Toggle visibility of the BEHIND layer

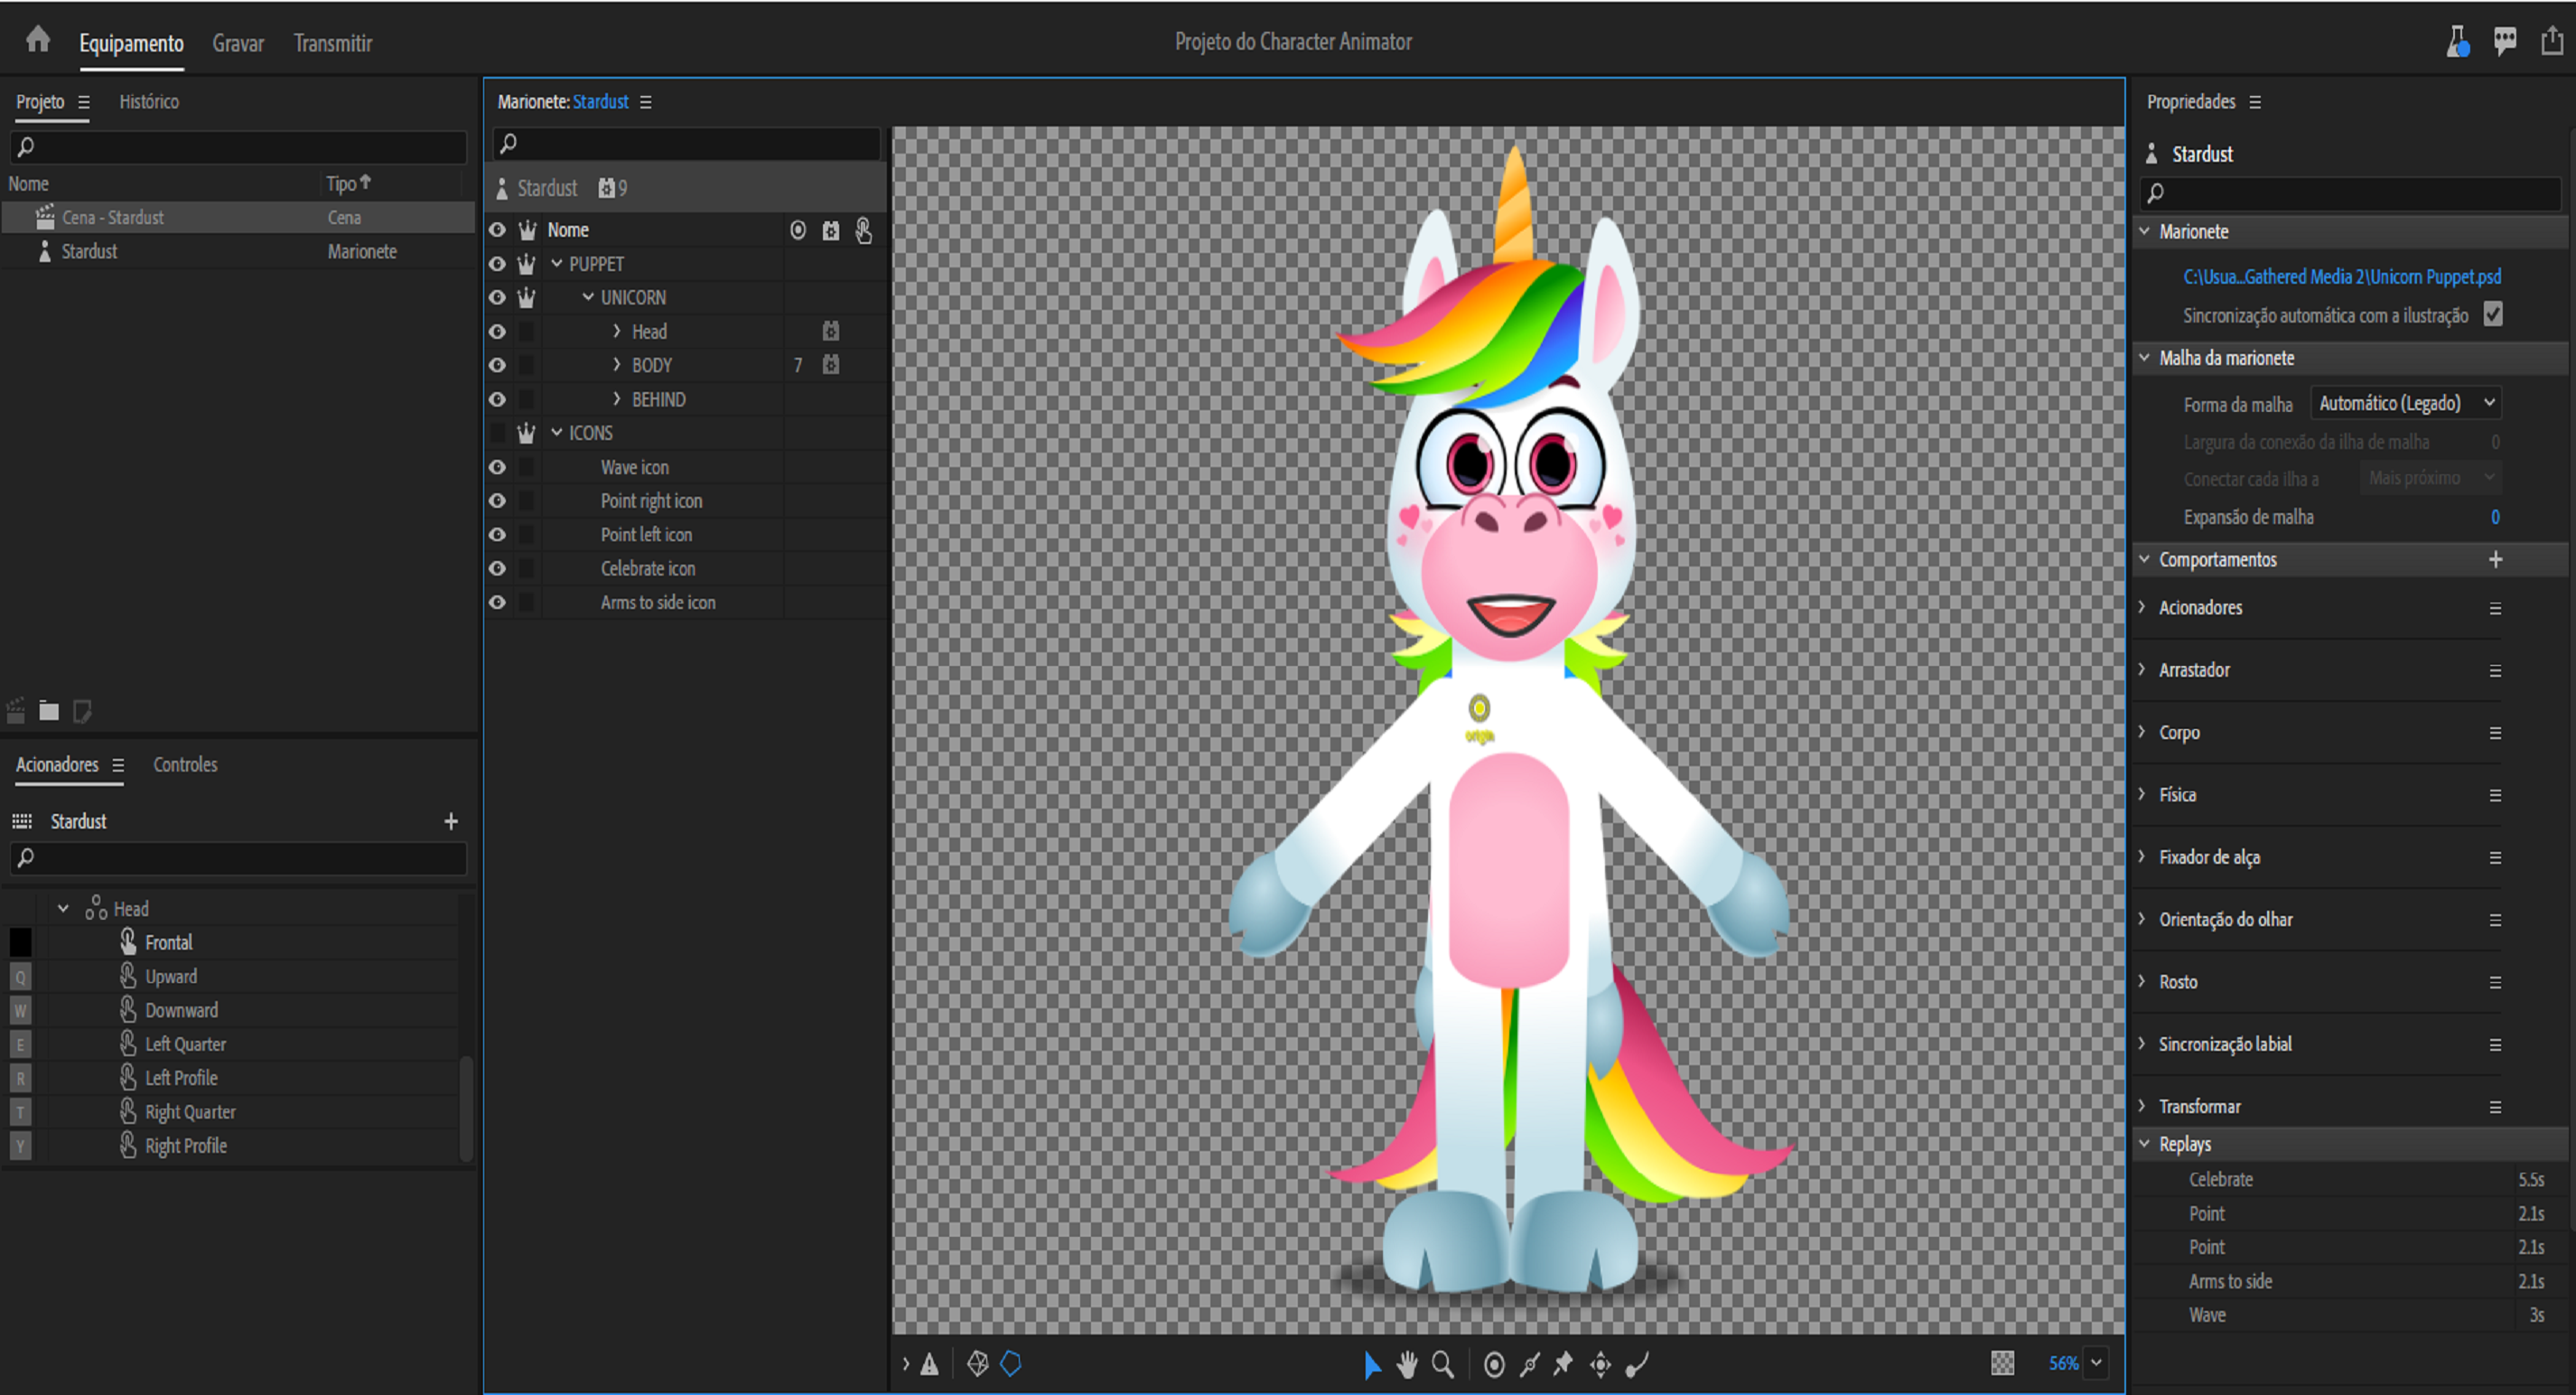pos(497,399)
